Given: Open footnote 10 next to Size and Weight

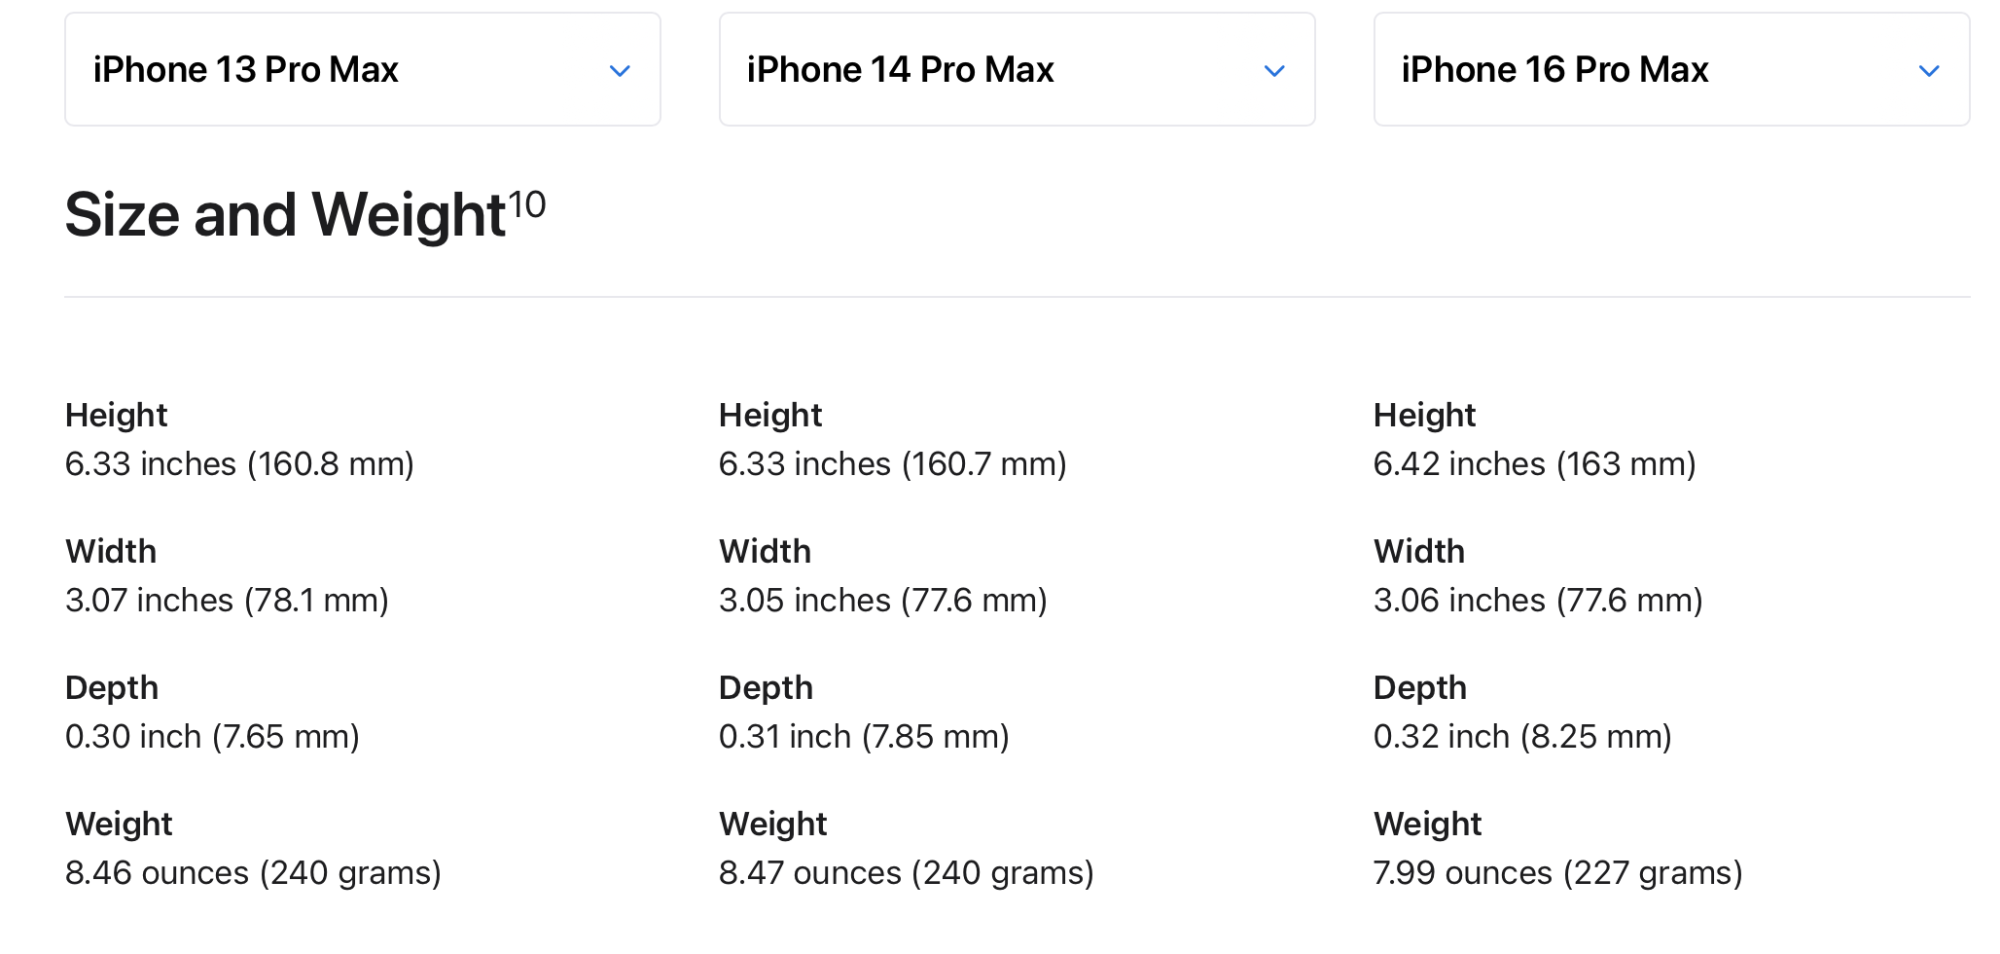Looking at the screenshot, I should 527,205.
